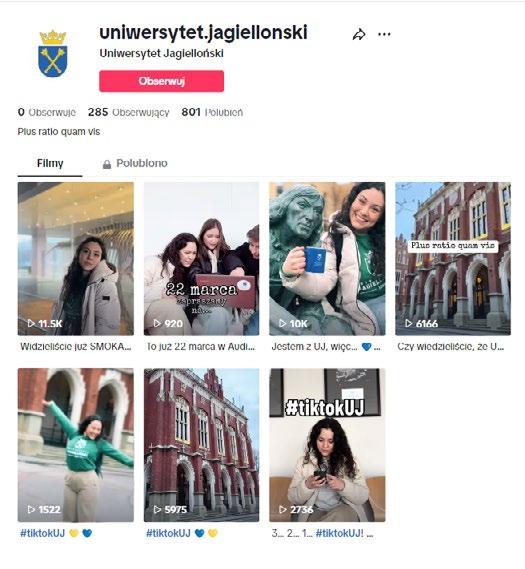Click the #tiktokUJ hashtag under the 5975 video
The width and height of the screenshot is (525, 569).
tap(168, 533)
